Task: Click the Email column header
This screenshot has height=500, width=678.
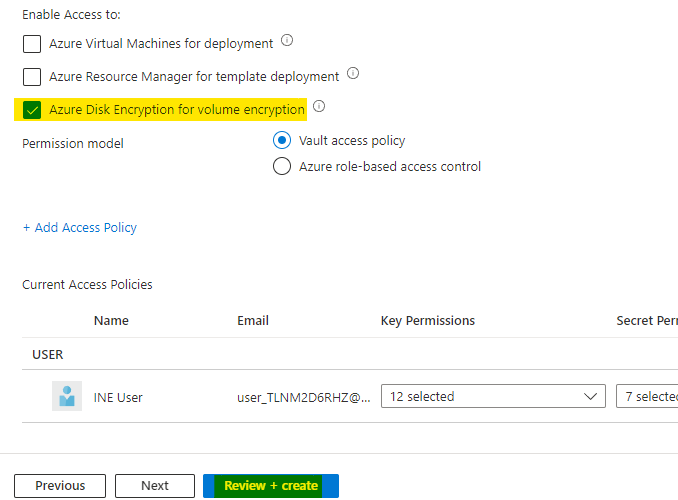Action: click(x=252, y=321)
